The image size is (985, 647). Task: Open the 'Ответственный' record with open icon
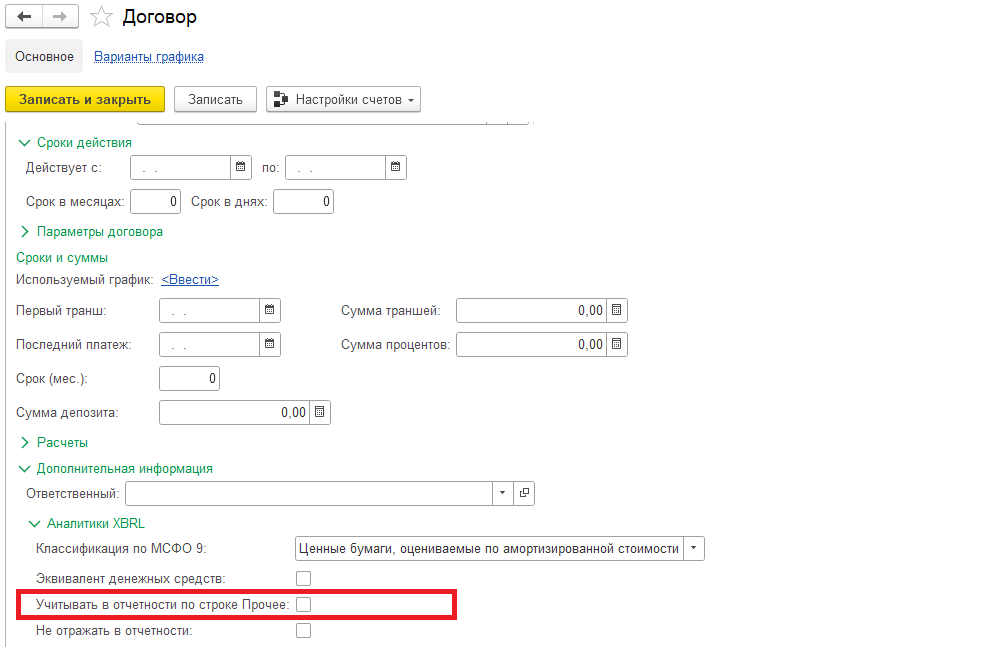(x=525, y=493)
